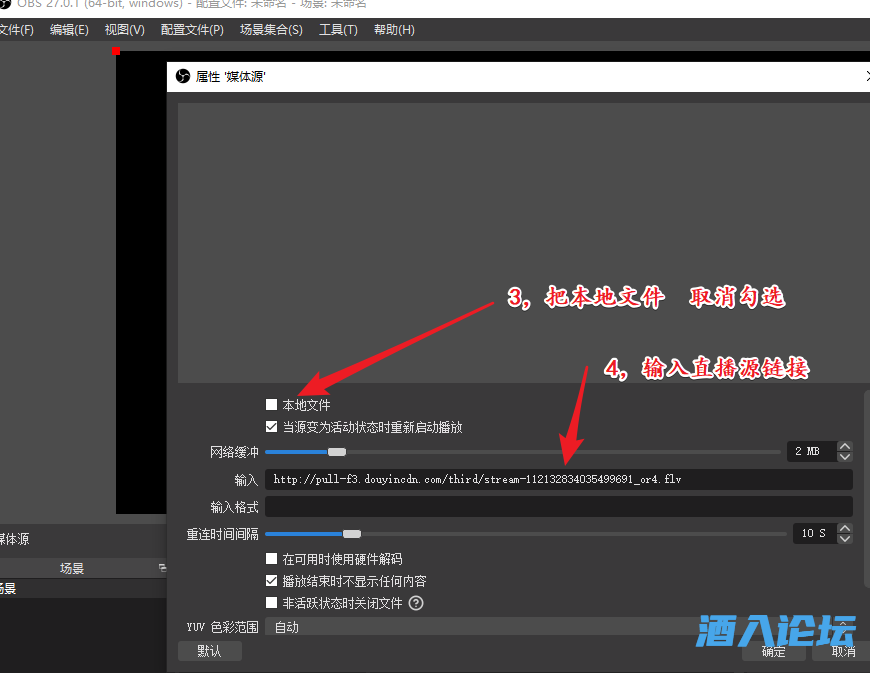Click the empty 输入格式 field

[x=558, y=507]
